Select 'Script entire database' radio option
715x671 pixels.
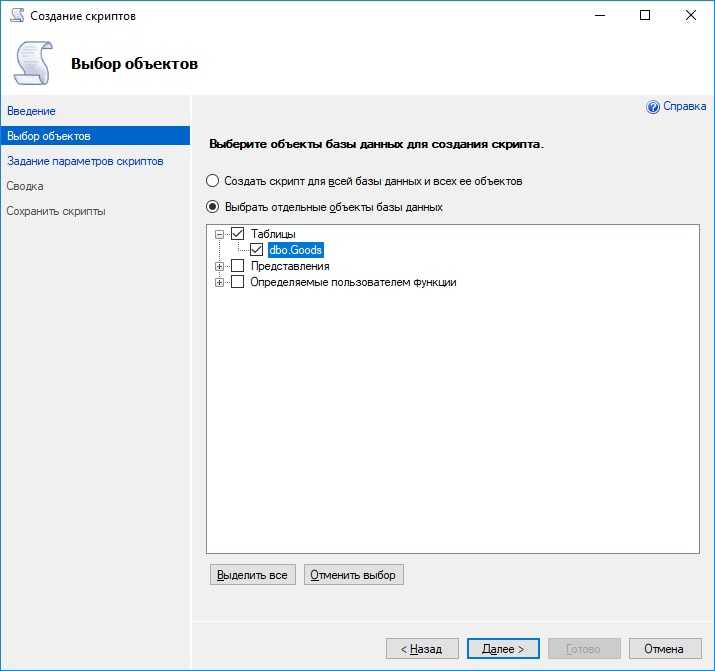[x=212, y=181]
